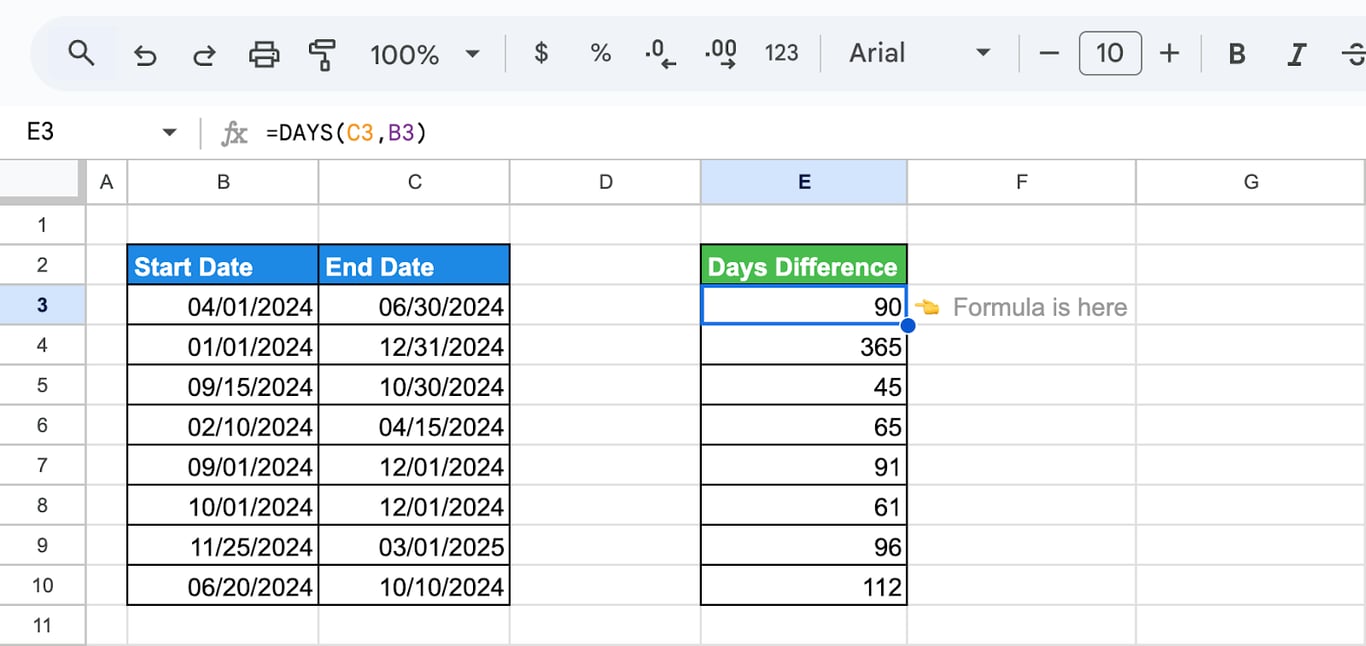Select column G header
Screen dimensions: 1366x646
1251,182
